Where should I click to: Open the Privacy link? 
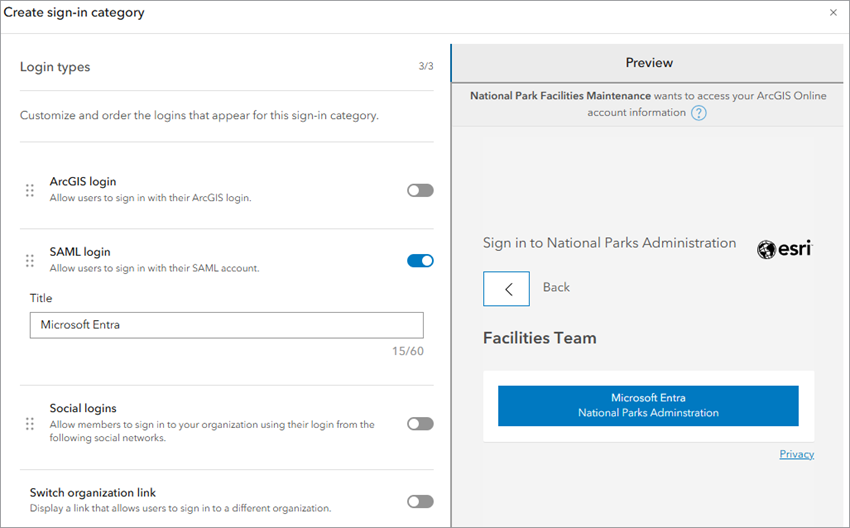pos(796,454)
